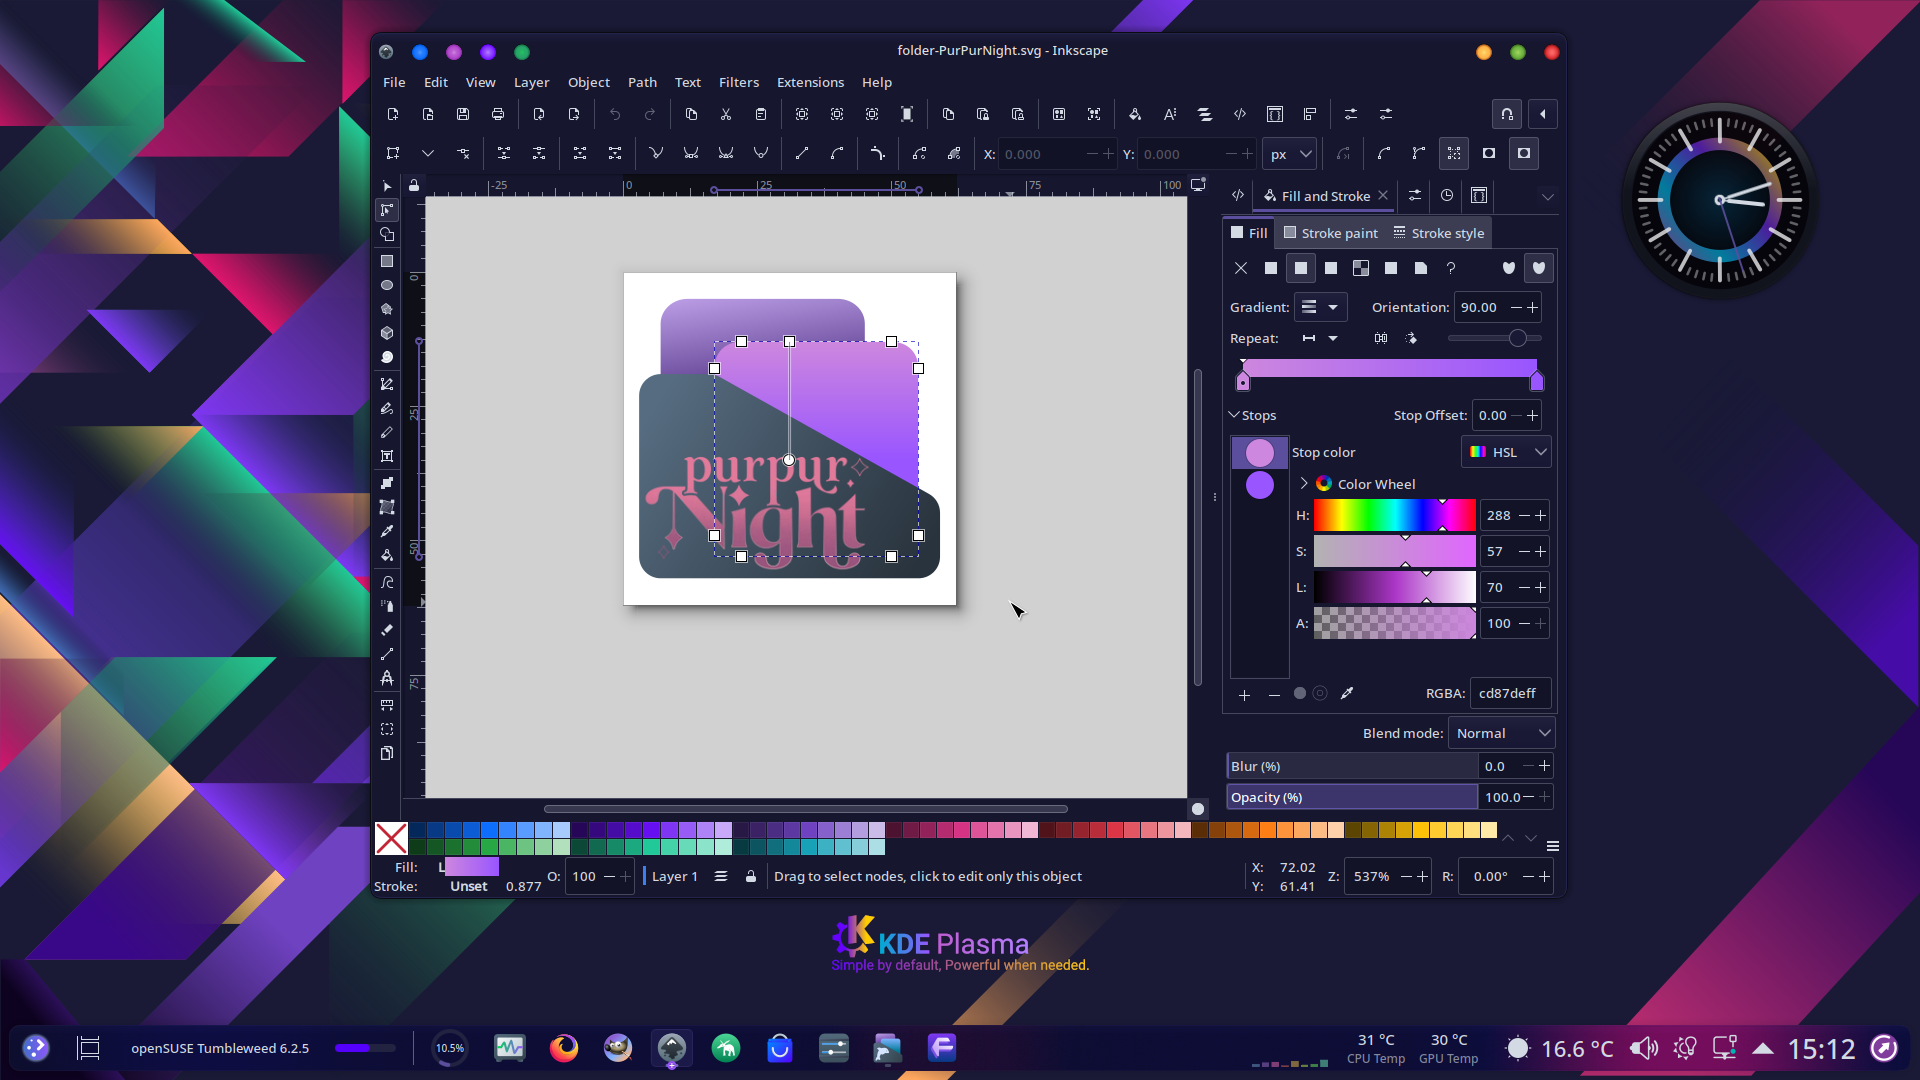The image size is (1920, 1080).
Task: Select the Gradient tool in the toolbox
Action: pyautogui.click(x=387, y=483)
